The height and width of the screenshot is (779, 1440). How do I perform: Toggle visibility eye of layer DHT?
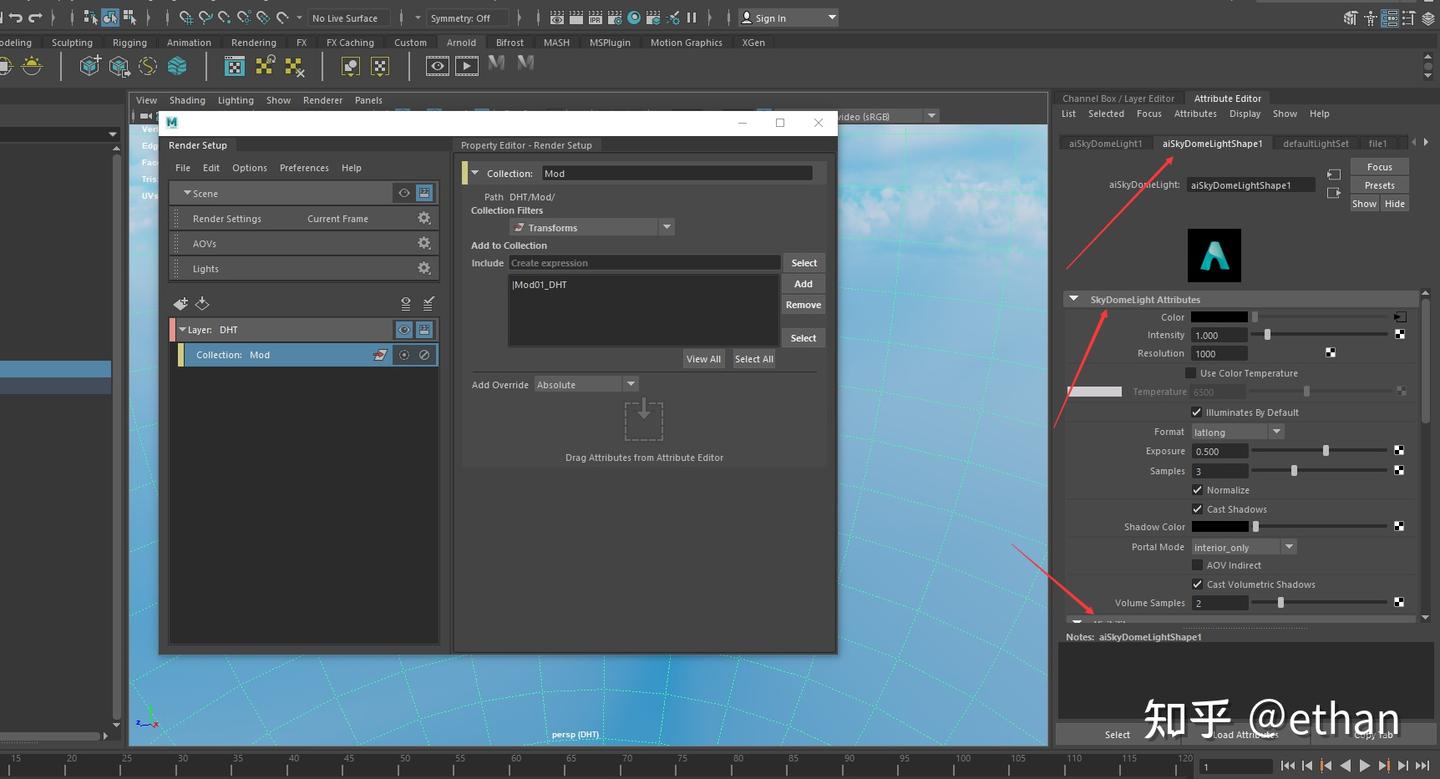click(x=404, y=330)
